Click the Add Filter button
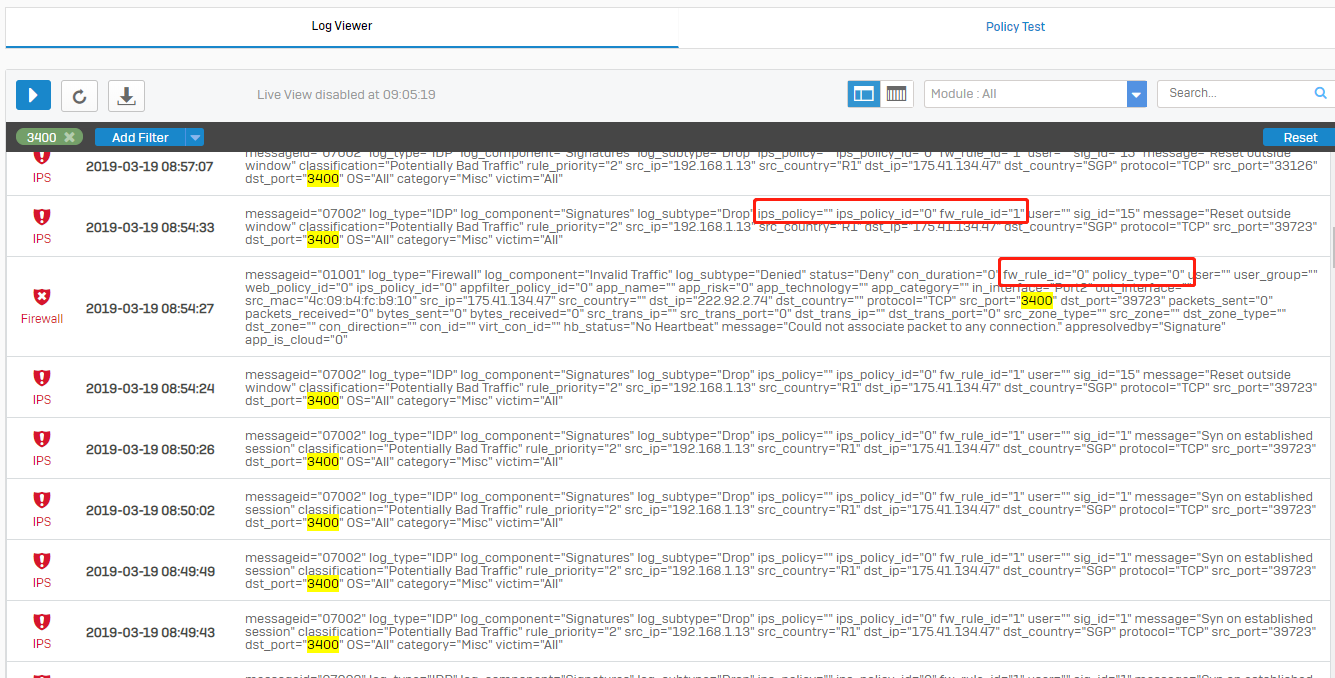This screenshot has width=1335, height=678. [140, 137]
